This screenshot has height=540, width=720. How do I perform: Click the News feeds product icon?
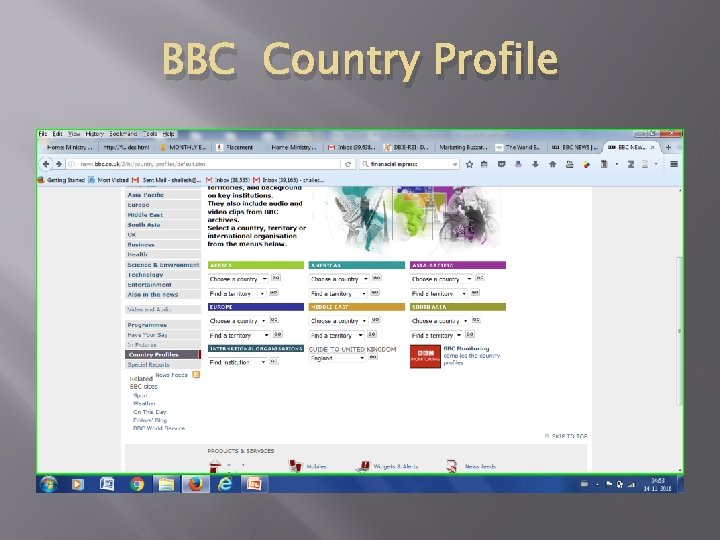[x=452, y=466]
